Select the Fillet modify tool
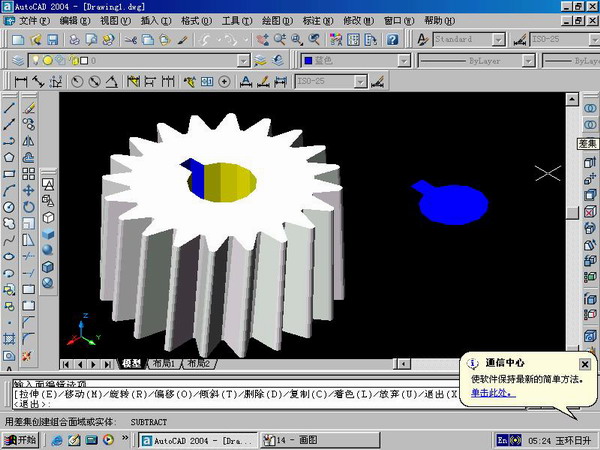This screenshot has width=600, height=450. click(x=29, y=339)
